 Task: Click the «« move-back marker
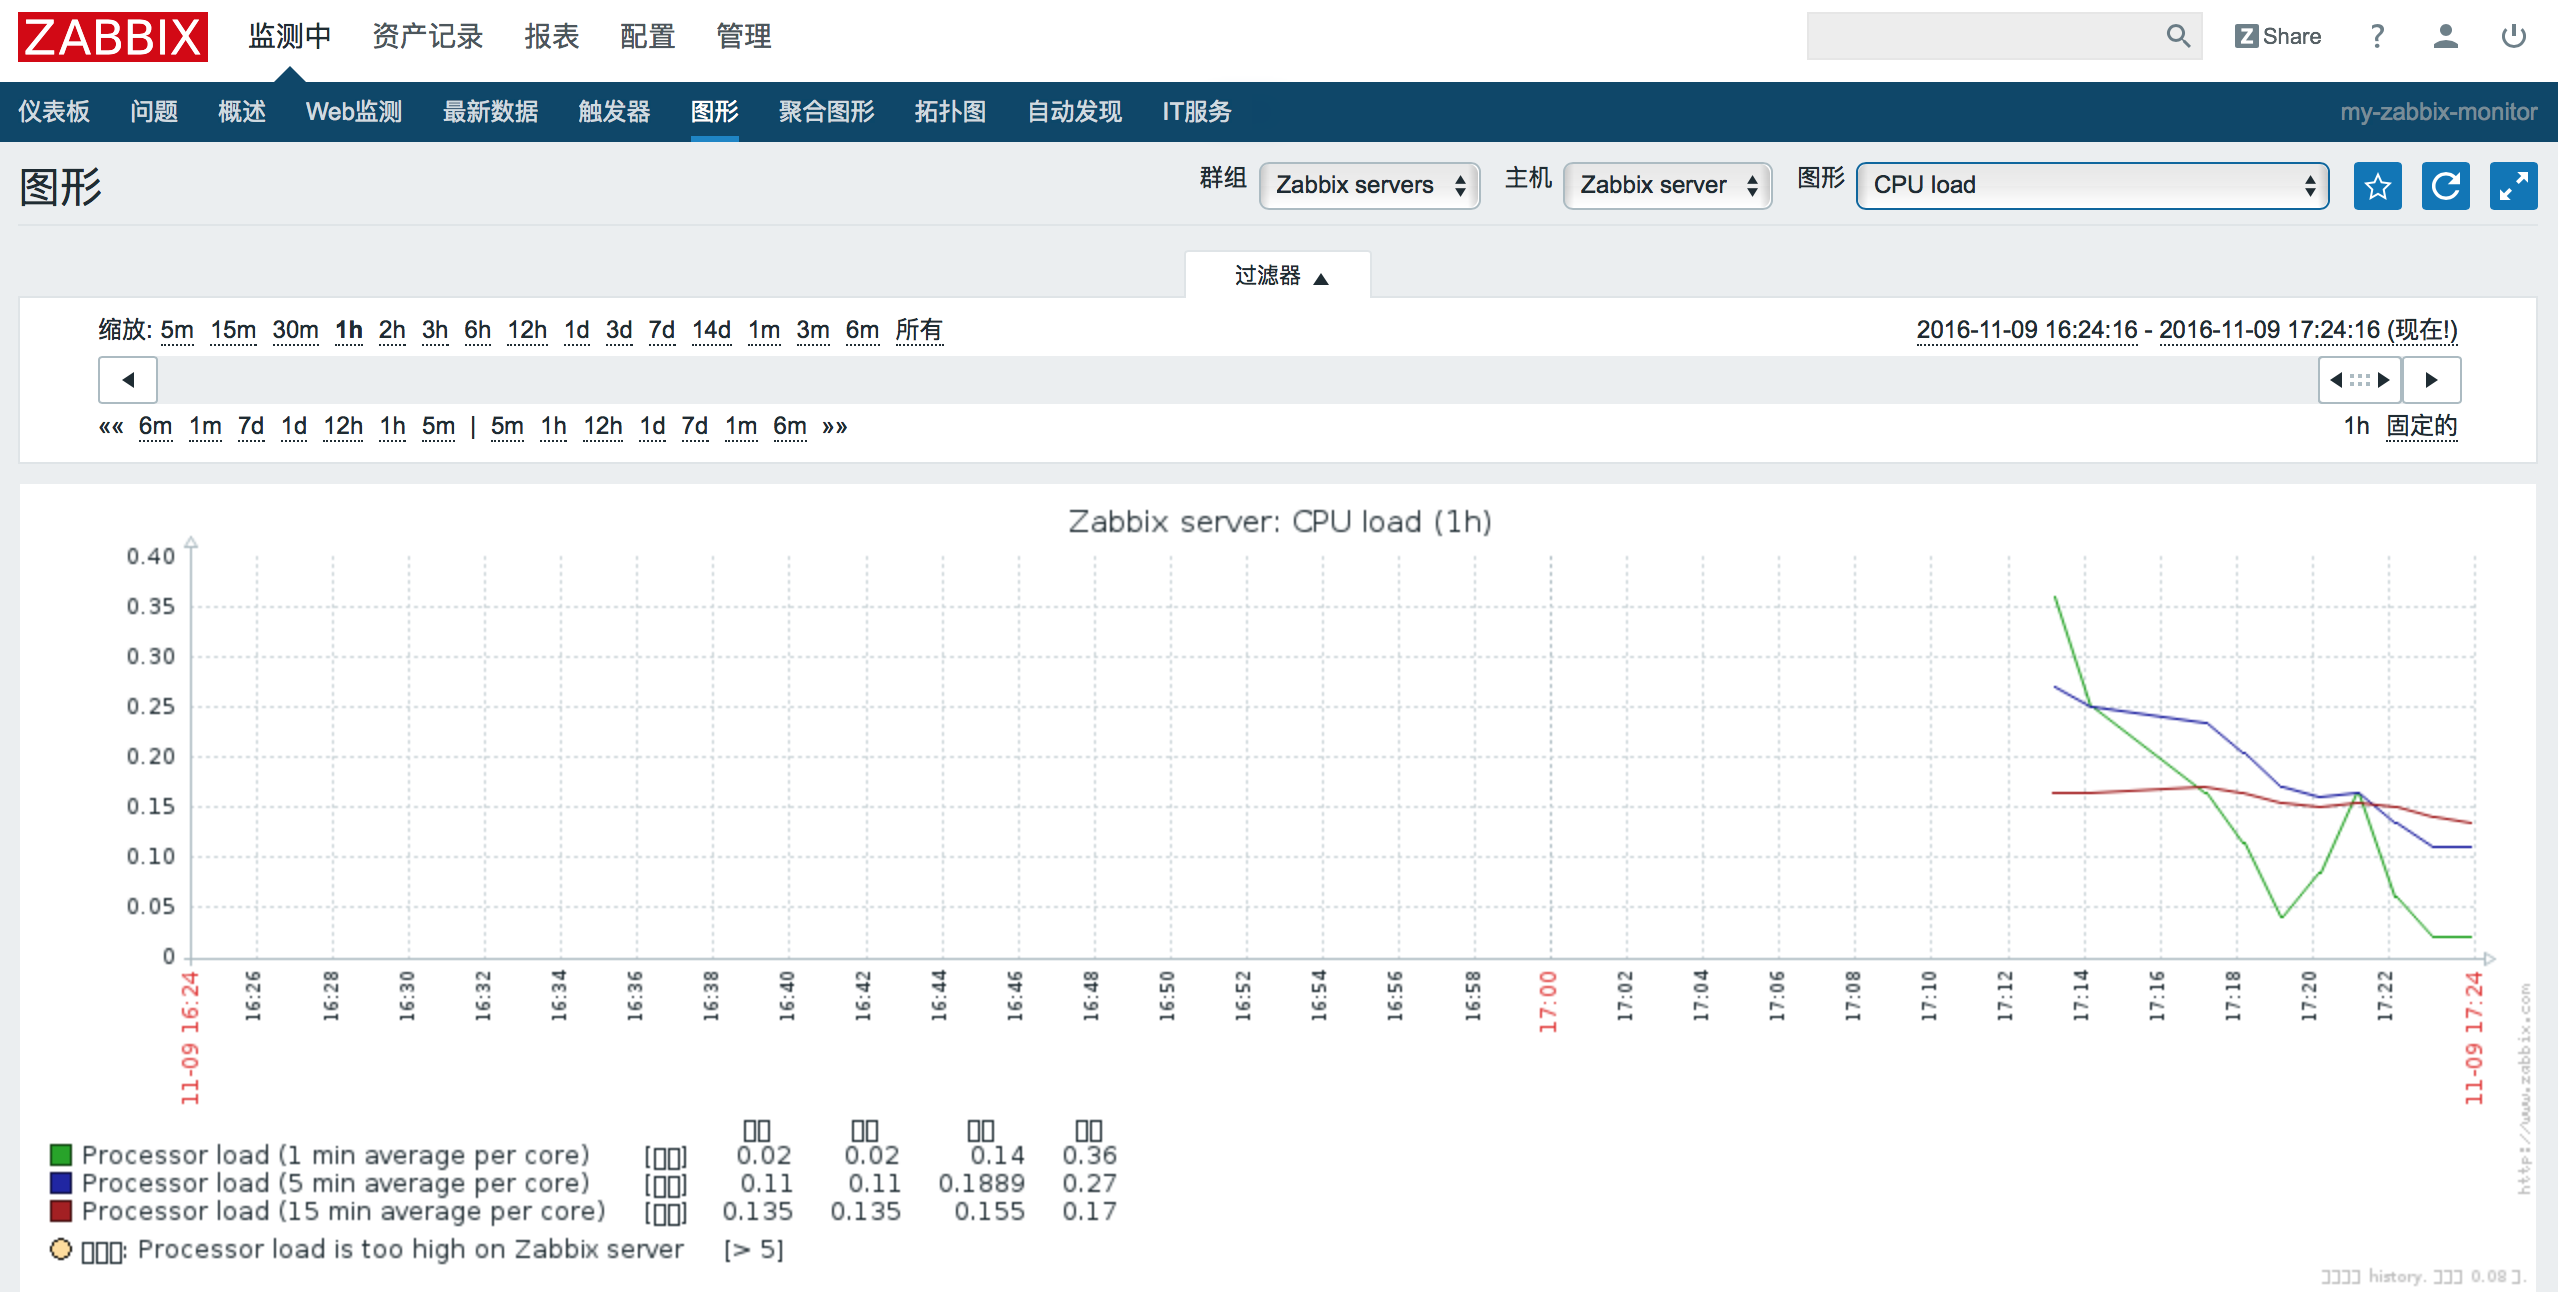click(111, 427)
